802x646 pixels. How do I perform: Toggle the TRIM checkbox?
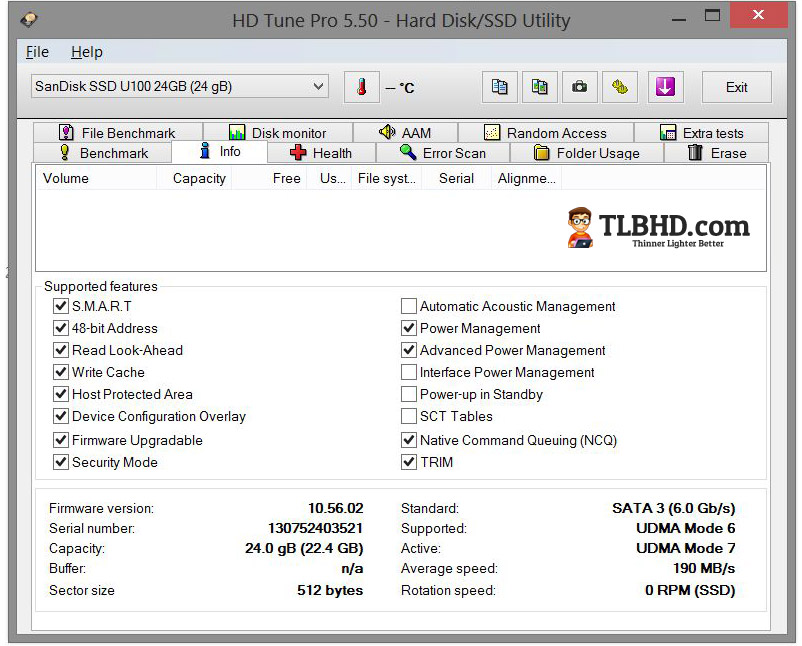408,462
